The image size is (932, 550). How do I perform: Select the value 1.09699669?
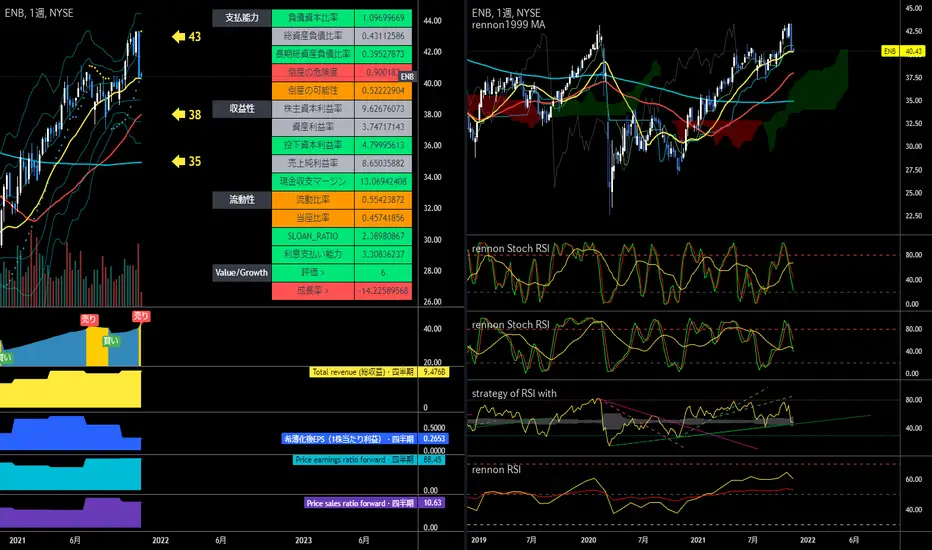tap(383, 18)
